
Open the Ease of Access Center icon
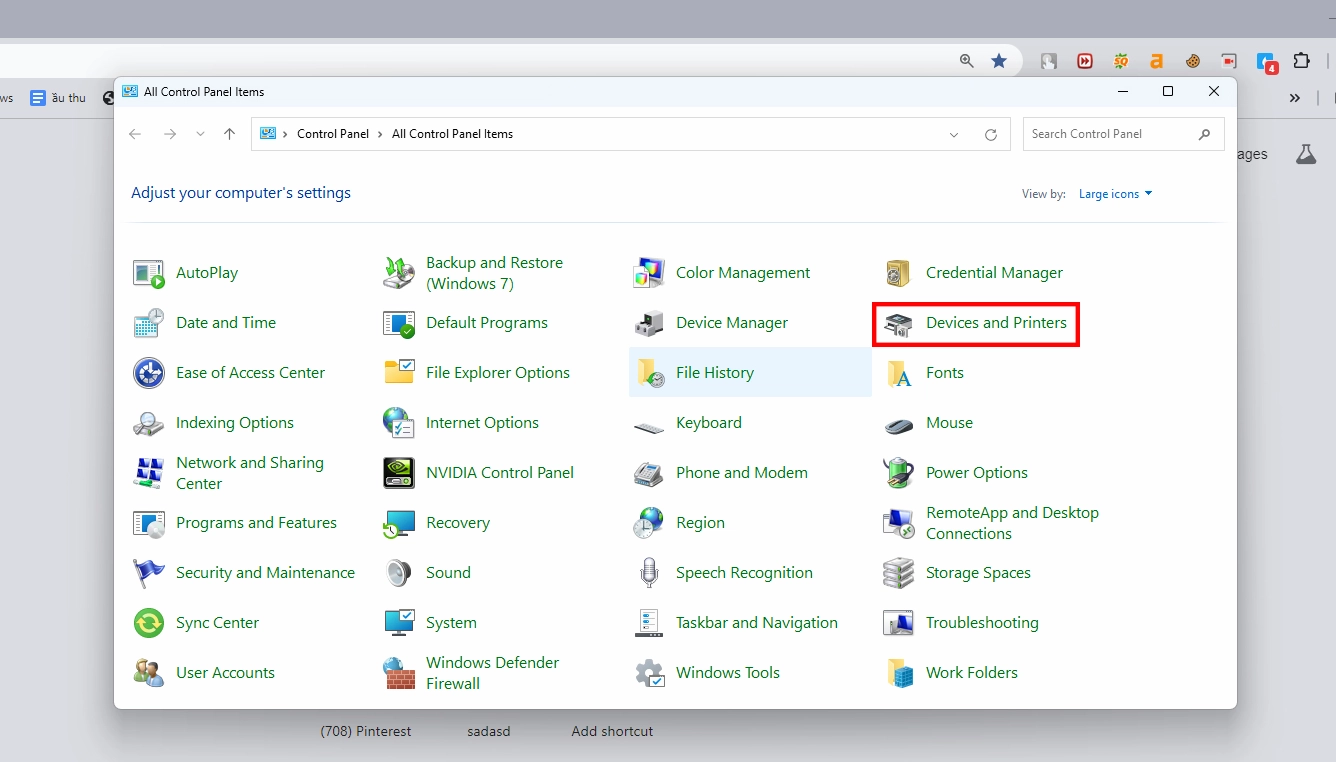149,373
